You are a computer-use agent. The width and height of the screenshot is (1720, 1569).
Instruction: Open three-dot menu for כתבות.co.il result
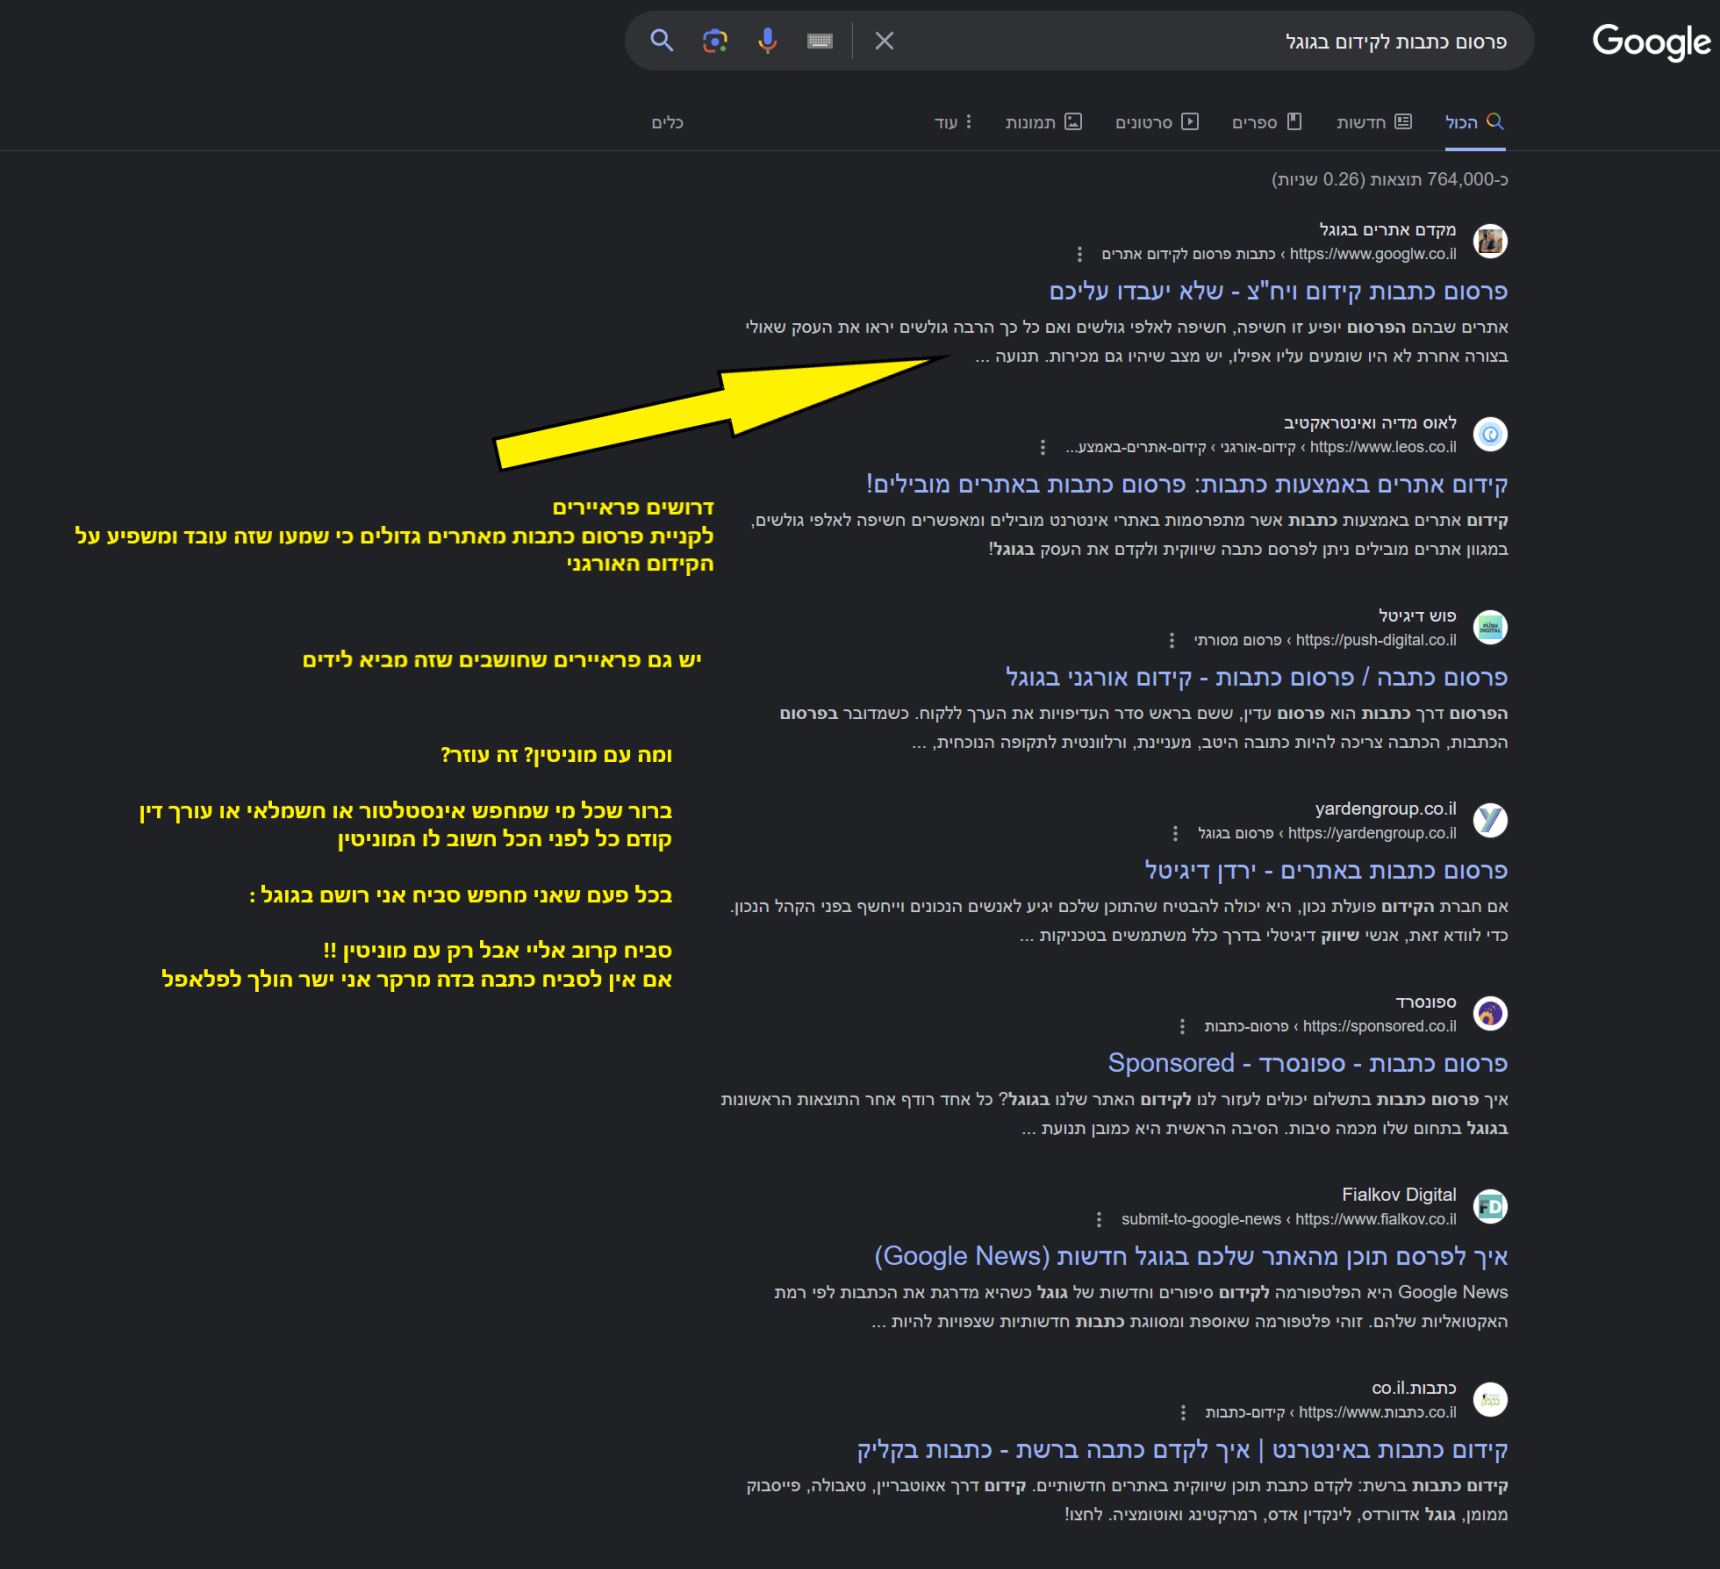(x=1183, y=1412)
